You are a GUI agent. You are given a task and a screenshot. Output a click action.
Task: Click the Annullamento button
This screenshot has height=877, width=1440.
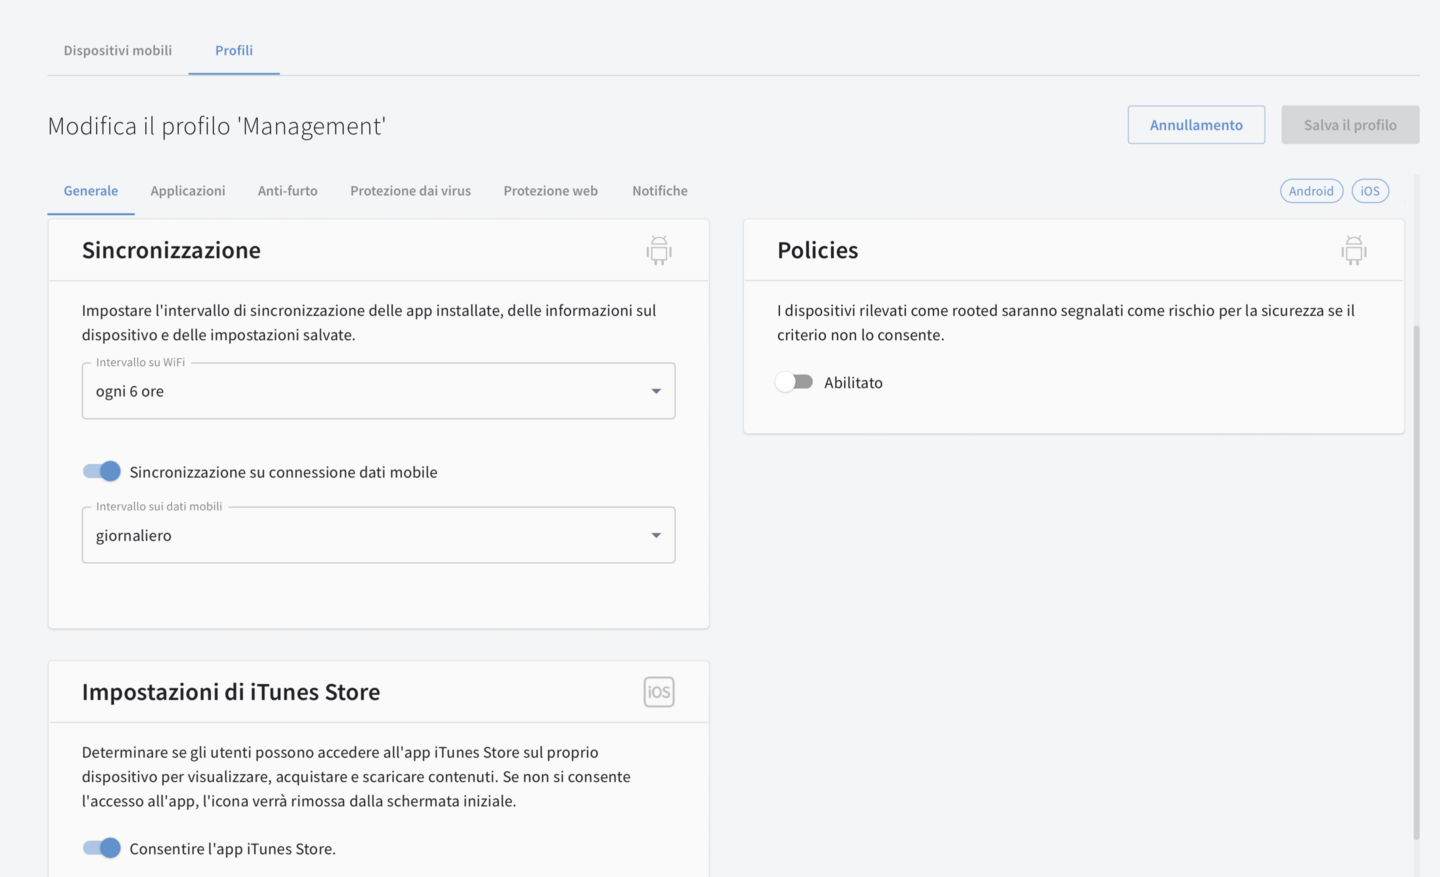pyautogui.click(x=1196, y=125)
